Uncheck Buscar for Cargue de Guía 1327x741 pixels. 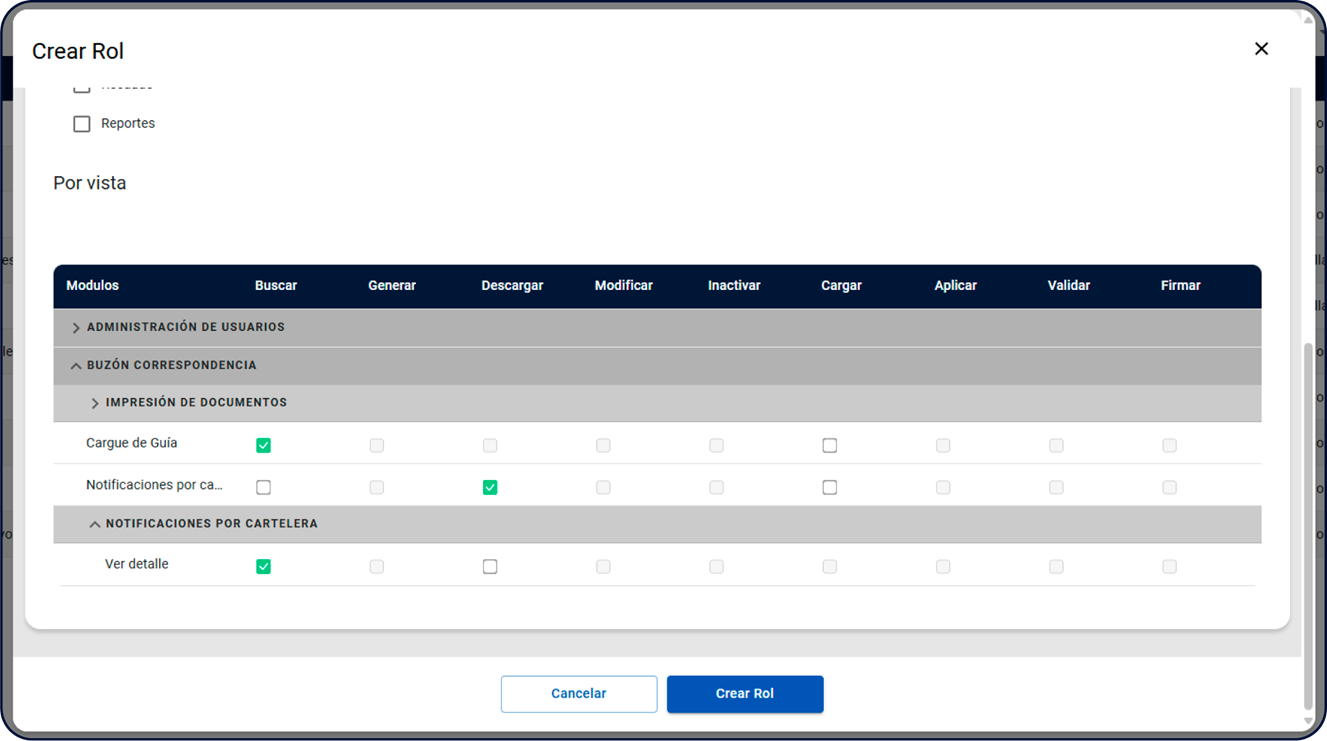263,445
